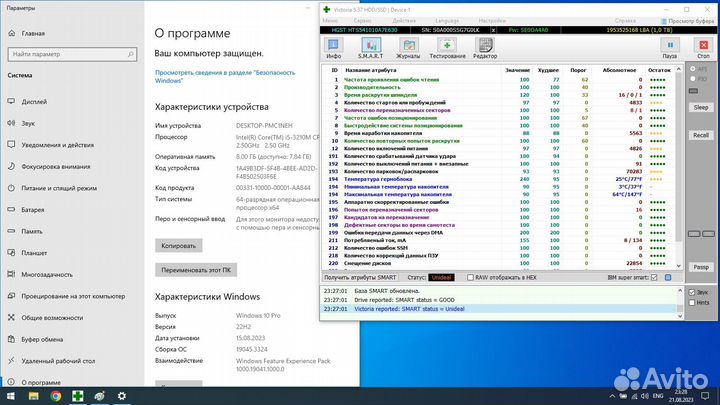Click the search magnifier in Найти параметр

(130, 54)
